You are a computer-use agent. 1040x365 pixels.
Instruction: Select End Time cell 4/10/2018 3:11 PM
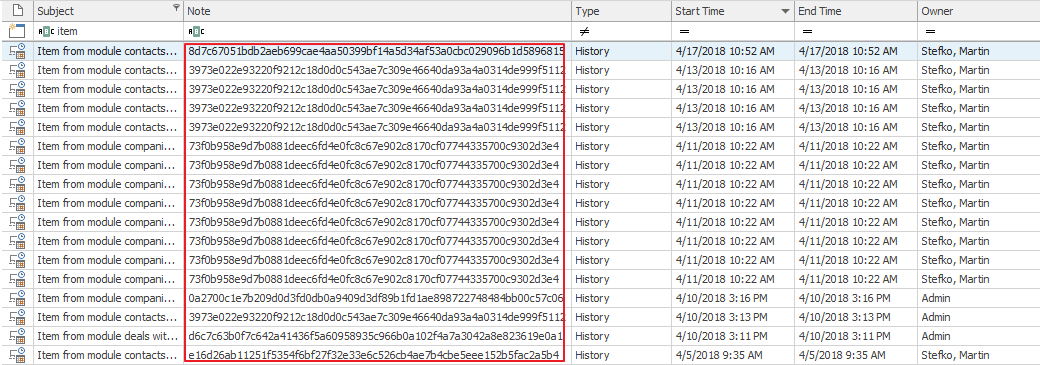(x=856, y=336)
